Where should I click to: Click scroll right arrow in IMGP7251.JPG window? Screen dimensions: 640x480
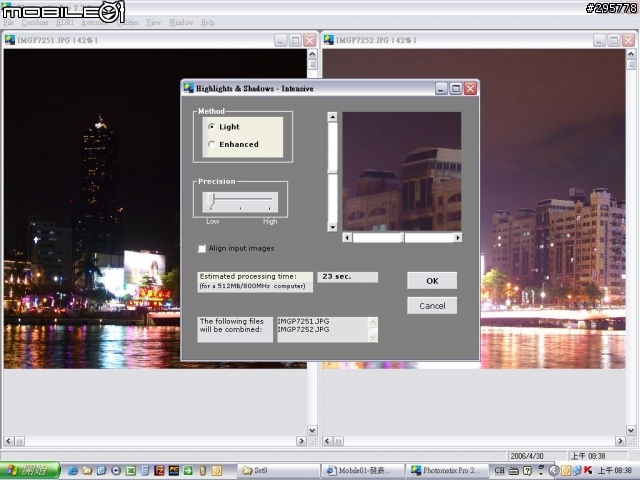click(x=301, y=441)
